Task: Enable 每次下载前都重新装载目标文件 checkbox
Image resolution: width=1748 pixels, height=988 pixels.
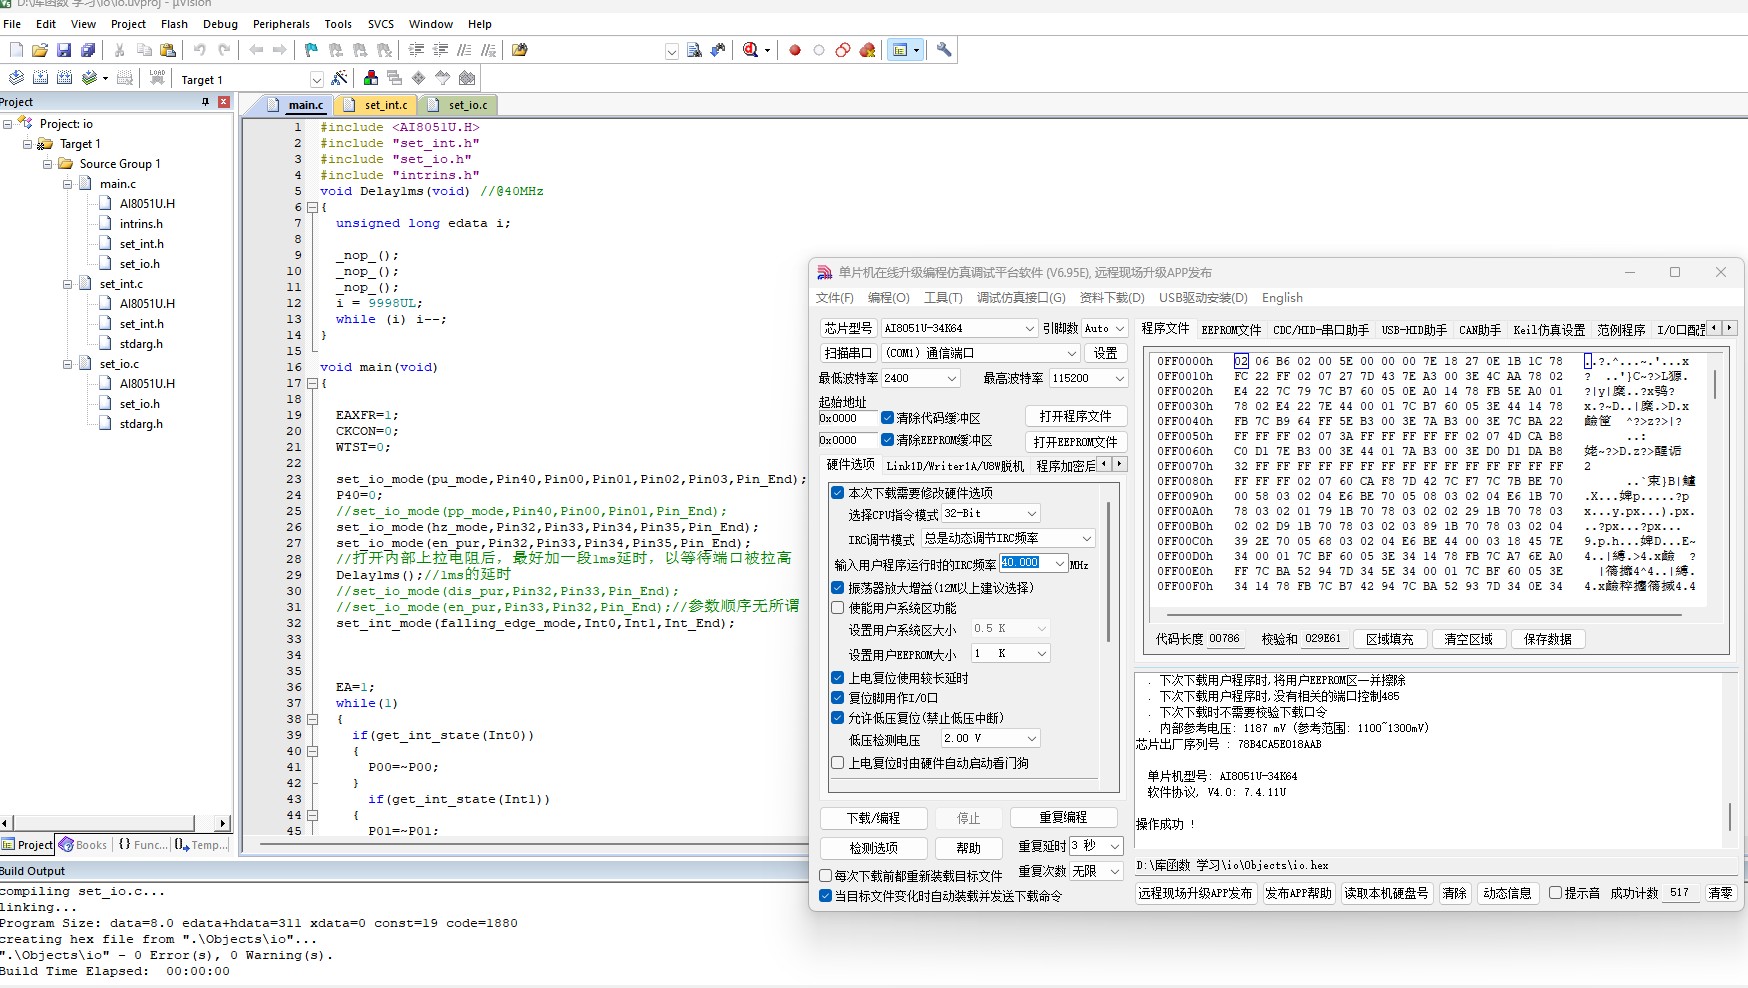Action: 826,876
